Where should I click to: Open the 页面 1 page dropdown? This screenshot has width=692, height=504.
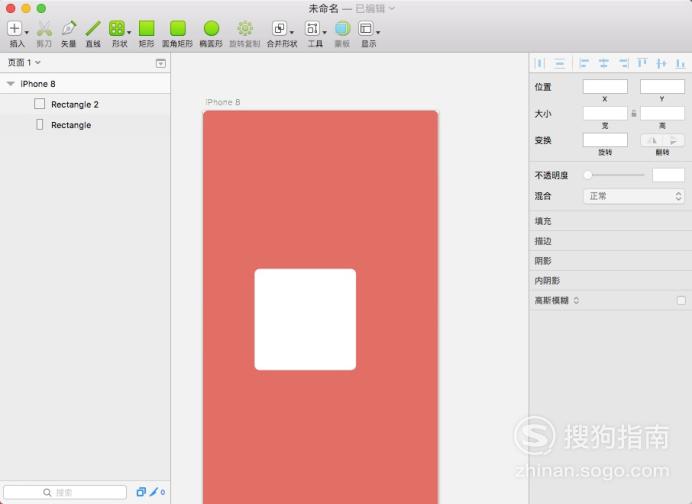point(24,63)
